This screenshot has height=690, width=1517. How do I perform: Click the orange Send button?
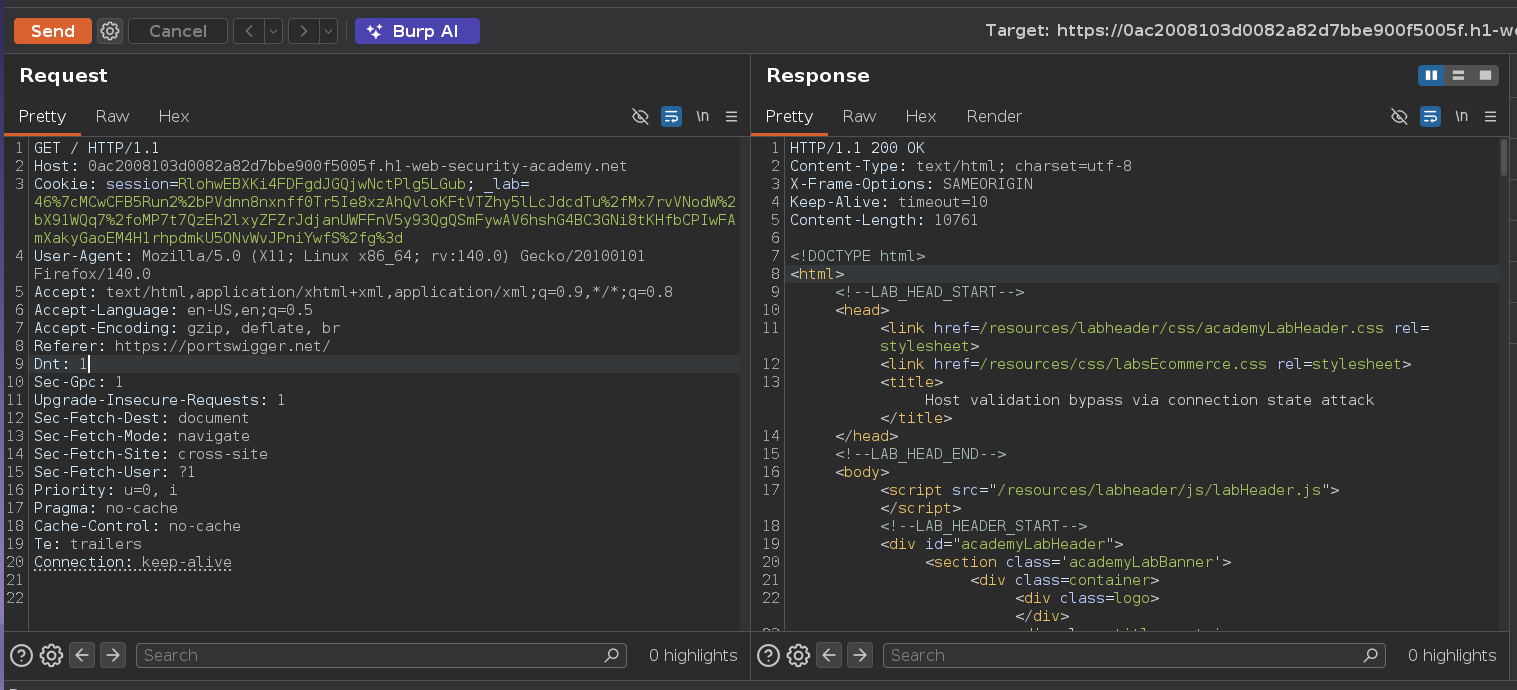point(53,31)
